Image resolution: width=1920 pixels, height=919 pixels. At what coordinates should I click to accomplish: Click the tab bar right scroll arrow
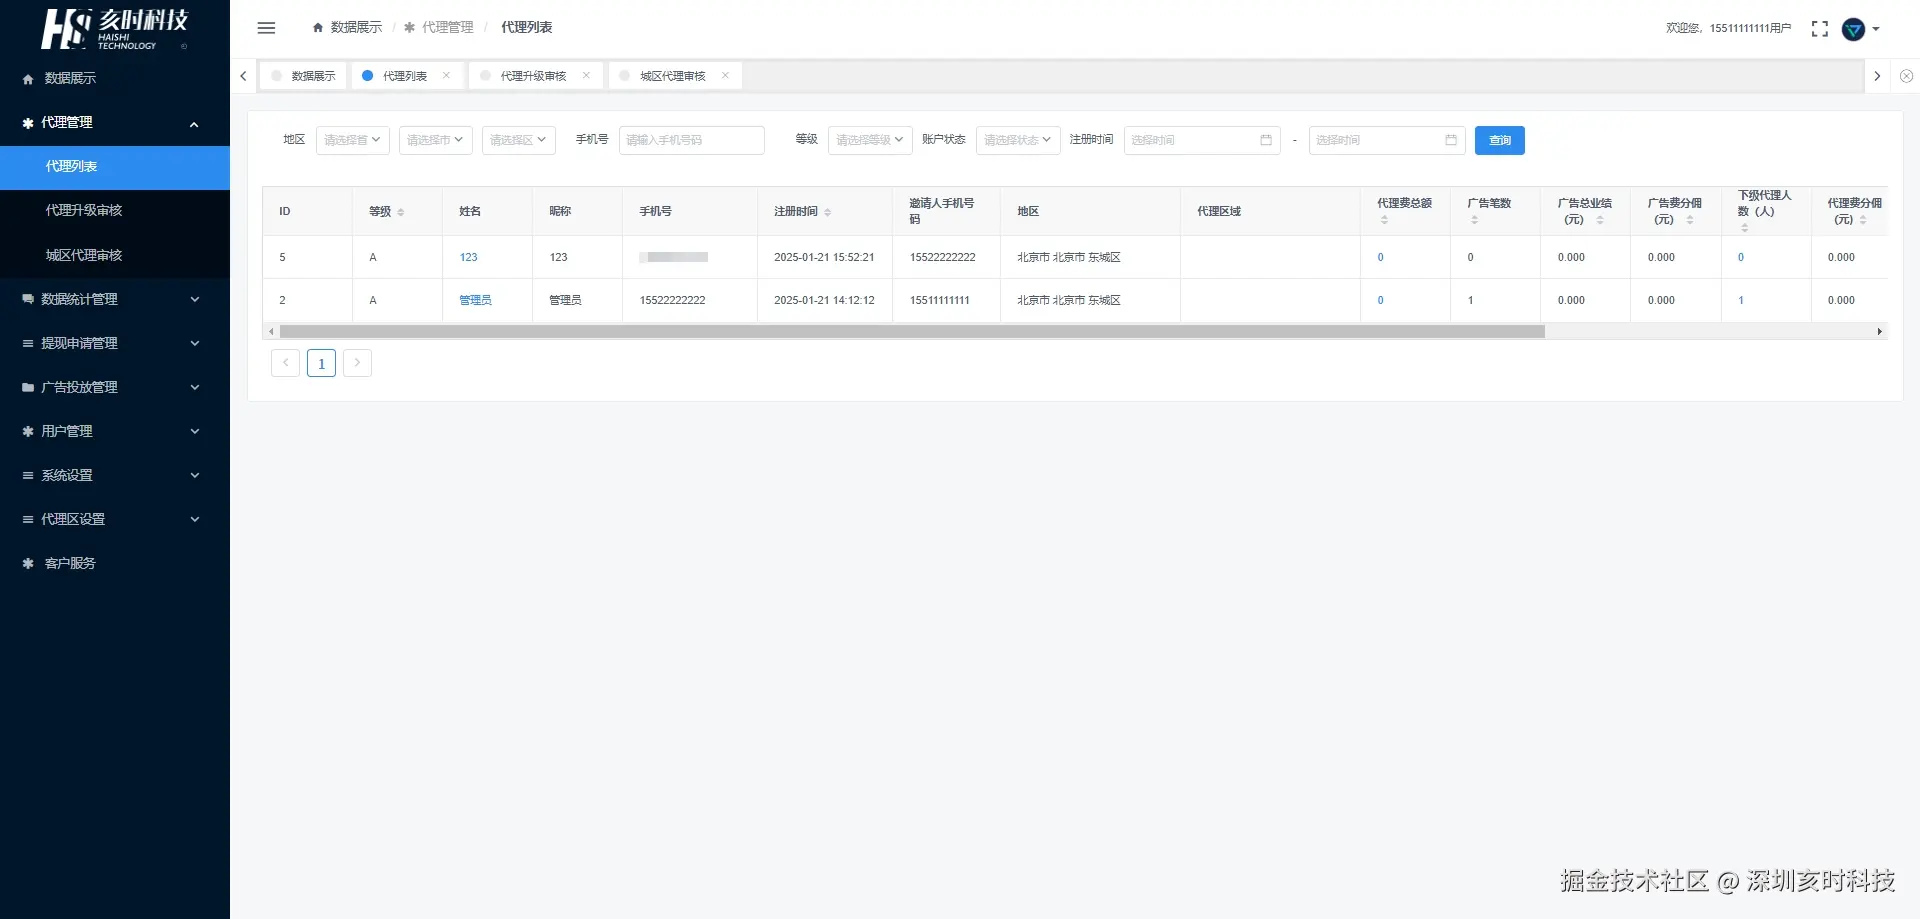(x=1877, y=76)
